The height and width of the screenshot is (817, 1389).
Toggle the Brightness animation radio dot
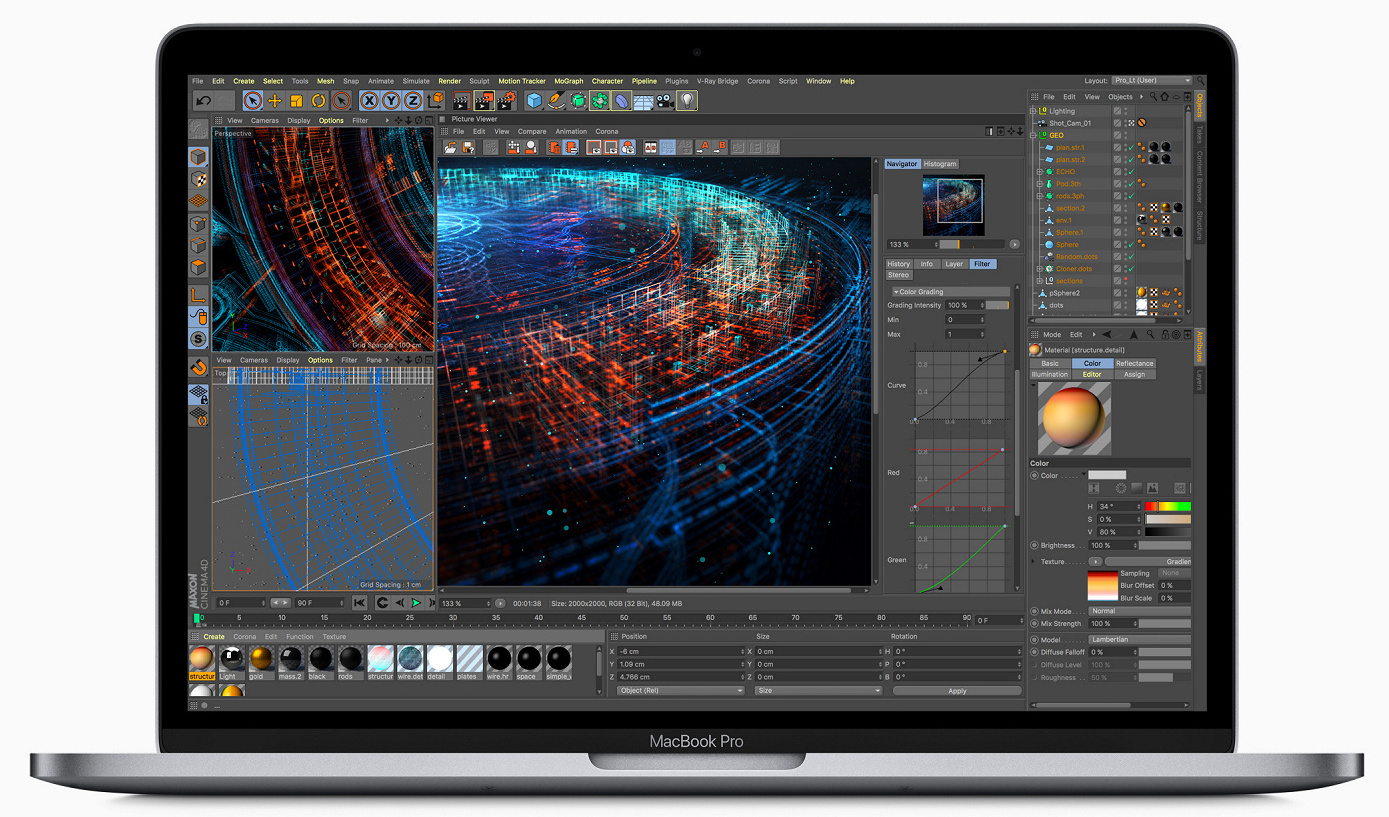(1034, 546)
